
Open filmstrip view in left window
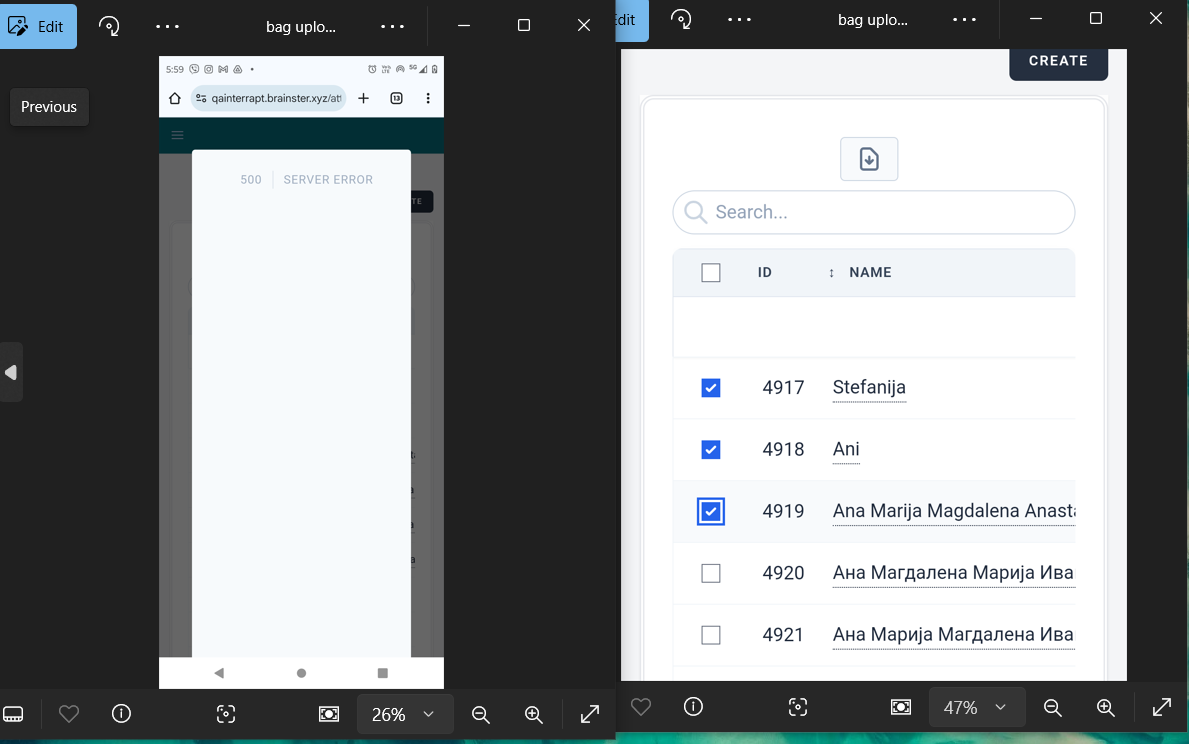click(13, 714)
